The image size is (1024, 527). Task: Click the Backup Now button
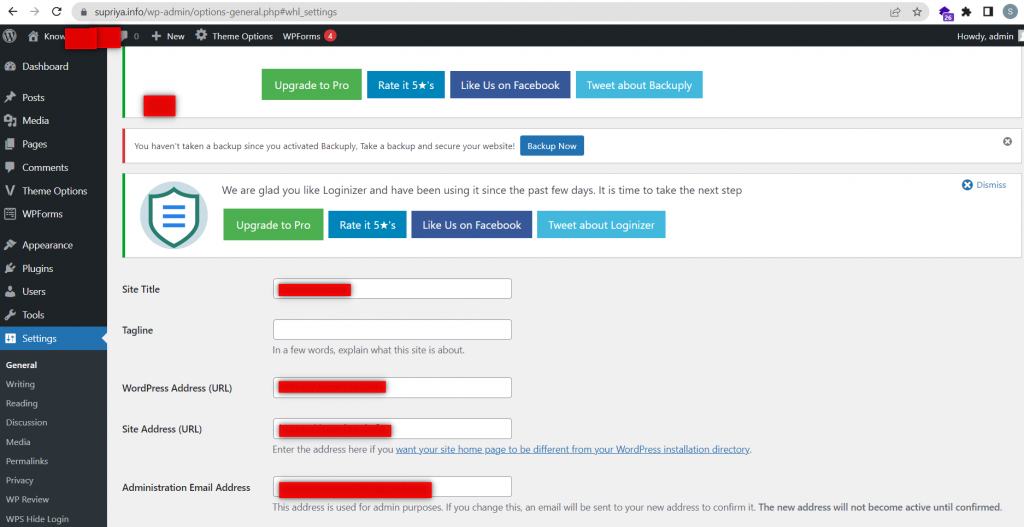[x=552, y=146]
